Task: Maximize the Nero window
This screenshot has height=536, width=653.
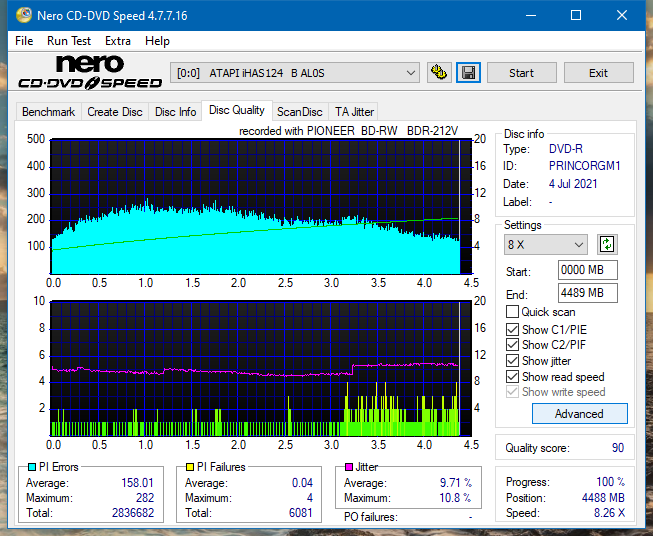Action: (x=576, y=15)
